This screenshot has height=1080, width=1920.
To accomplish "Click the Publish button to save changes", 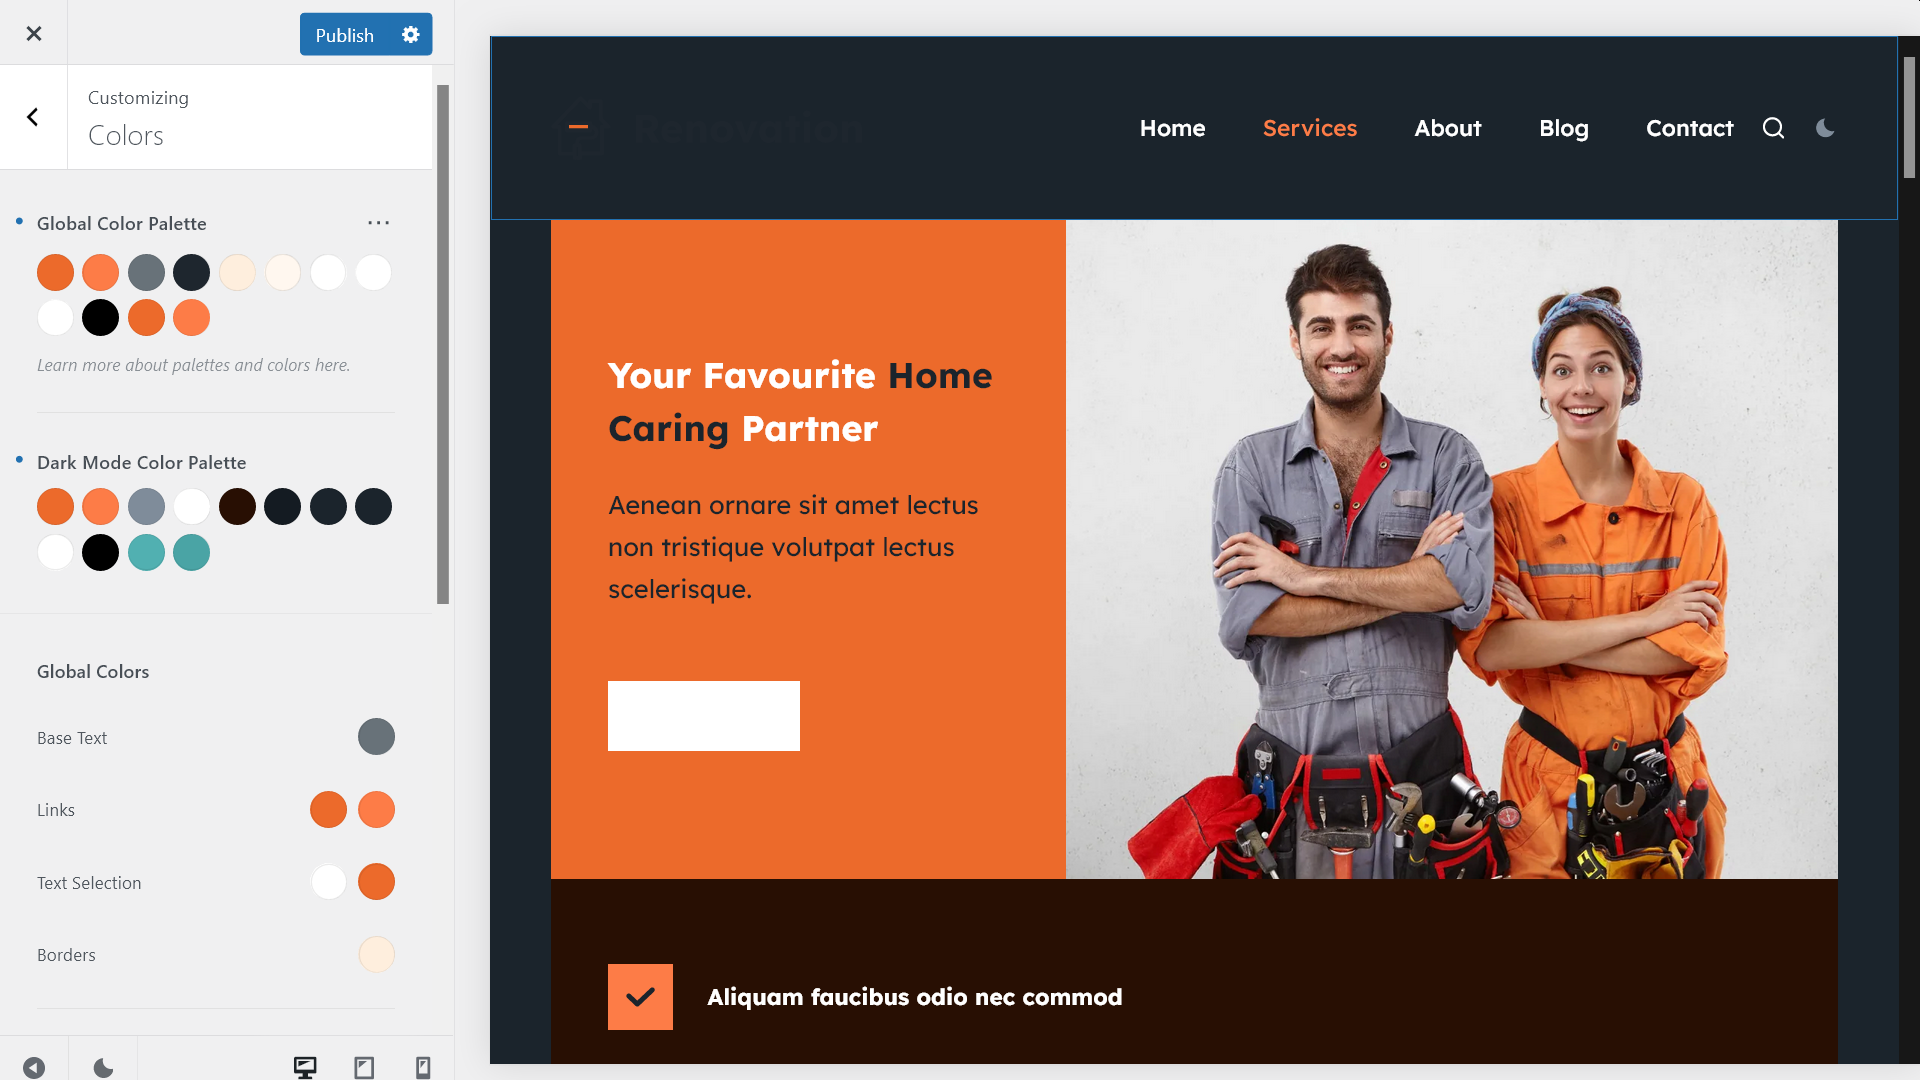I will tap(344, 34).
